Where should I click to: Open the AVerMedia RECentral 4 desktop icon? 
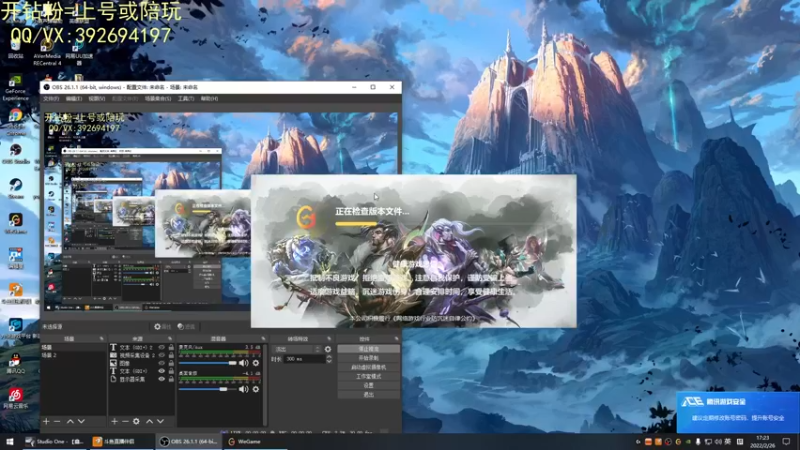click(47, 54)
